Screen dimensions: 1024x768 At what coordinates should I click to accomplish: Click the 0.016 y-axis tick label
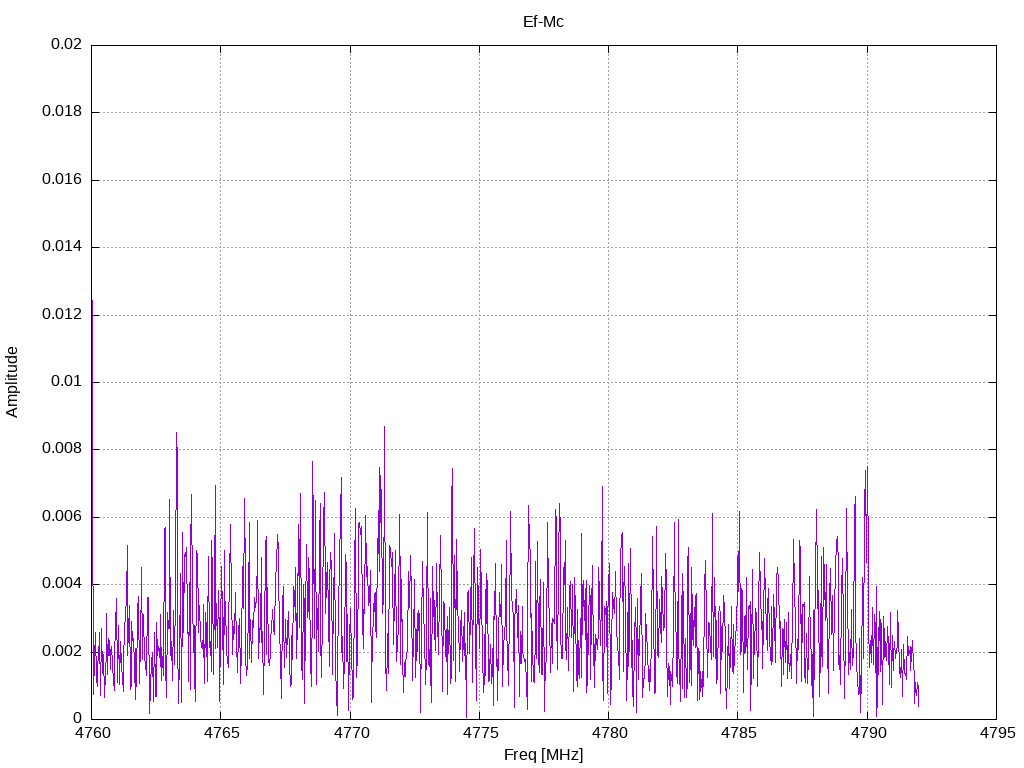click(62, 180)
